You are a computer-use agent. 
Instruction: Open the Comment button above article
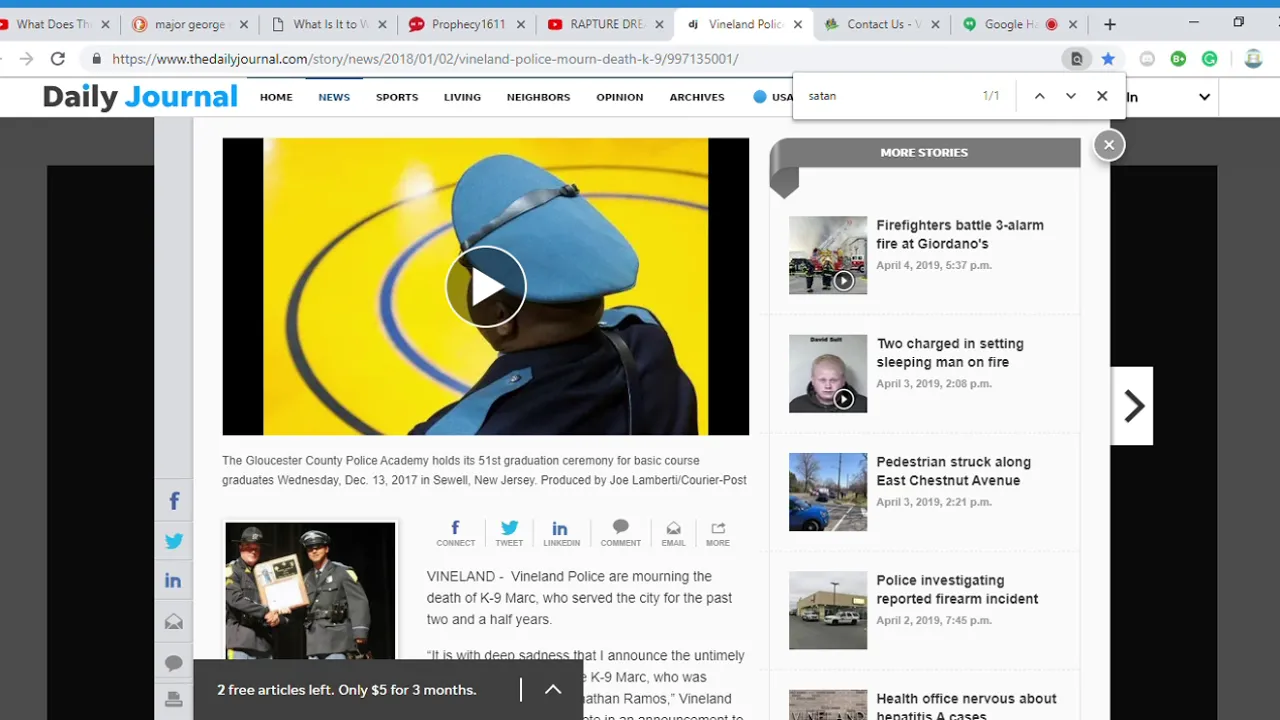(620, 533)
